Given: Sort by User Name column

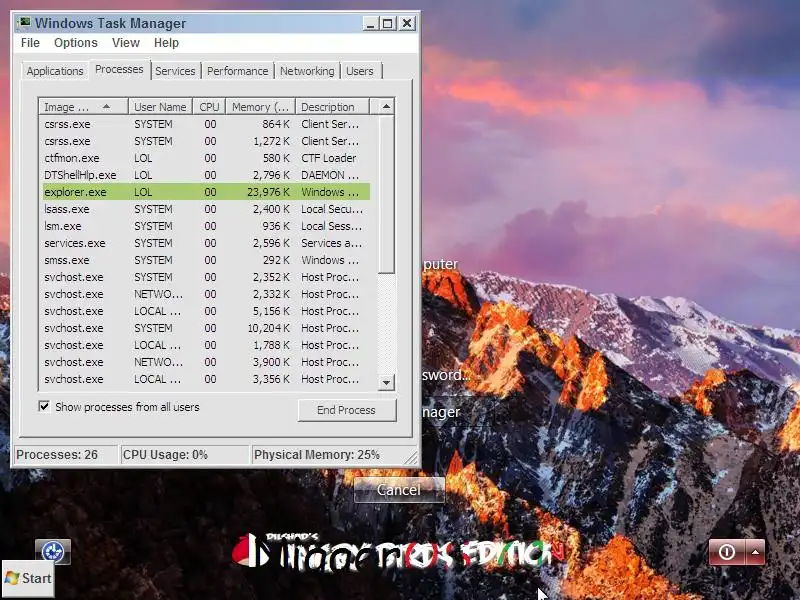Looking at the screenshot, I should click(160, 107).
